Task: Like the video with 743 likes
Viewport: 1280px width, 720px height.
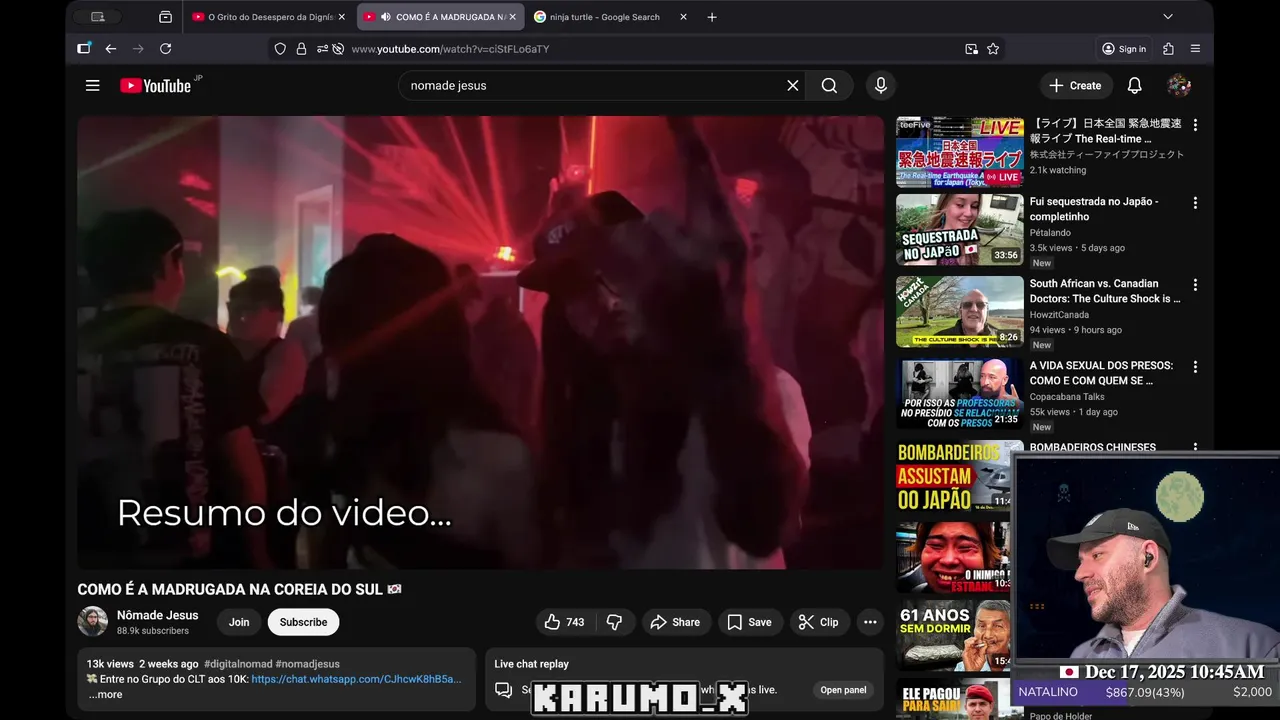Action: click(564, 622)
